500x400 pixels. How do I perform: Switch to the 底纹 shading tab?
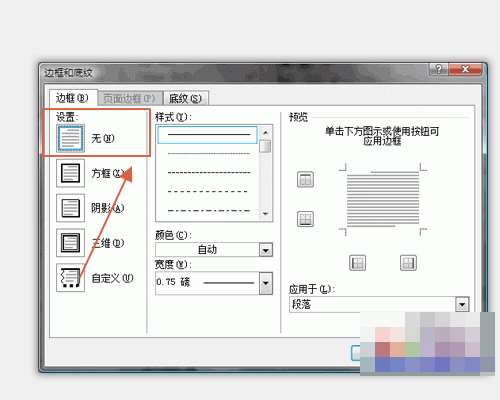(x=185, y=98)
